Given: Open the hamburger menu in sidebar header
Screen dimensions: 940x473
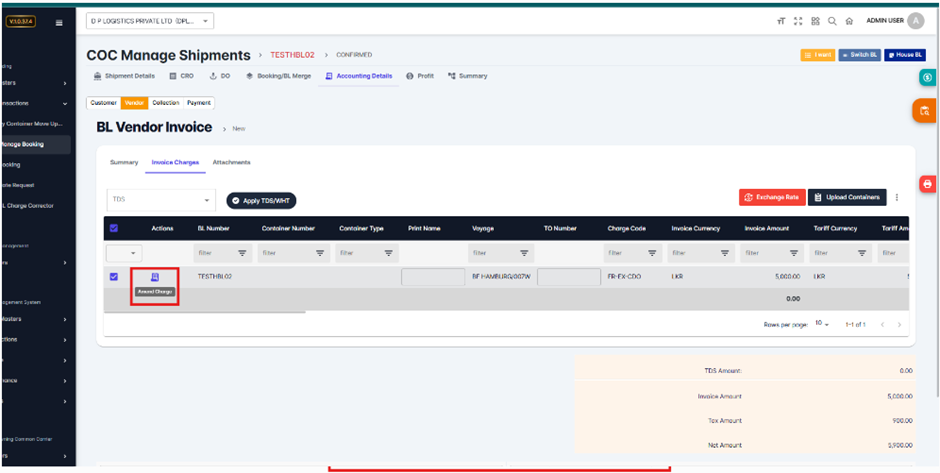Looking at the screenshot, I should [59, 21].
